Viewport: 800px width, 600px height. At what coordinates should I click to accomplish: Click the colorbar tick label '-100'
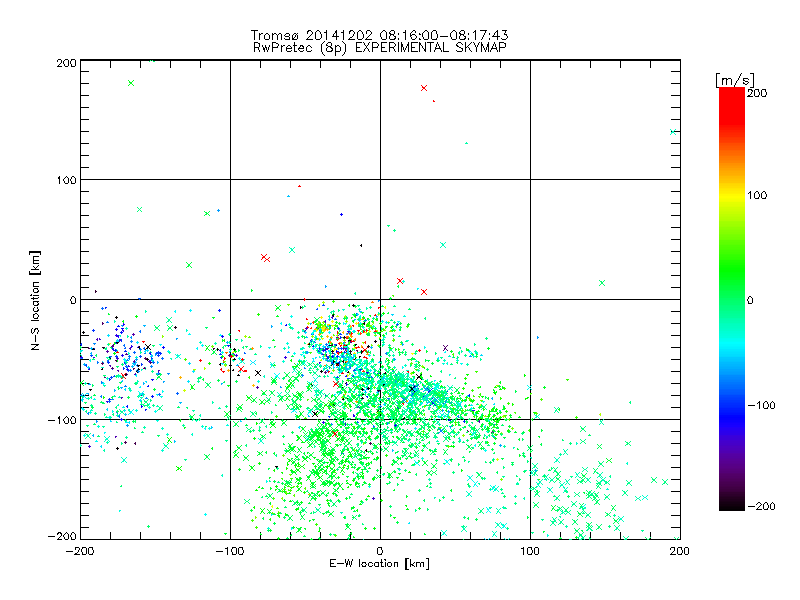click(761, 405)
